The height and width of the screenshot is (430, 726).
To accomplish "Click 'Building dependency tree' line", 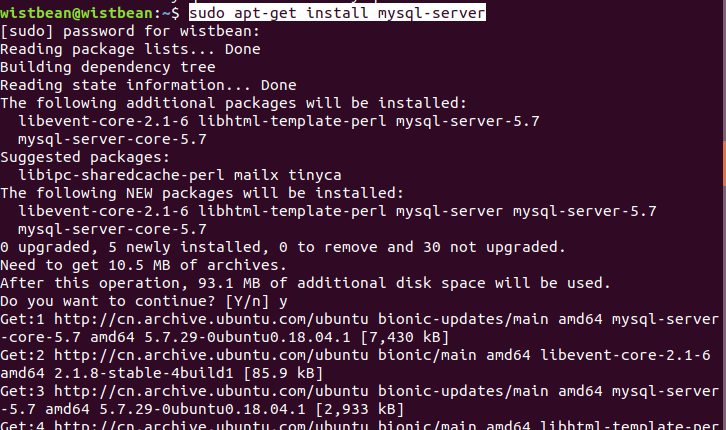I will pos(108,68).
